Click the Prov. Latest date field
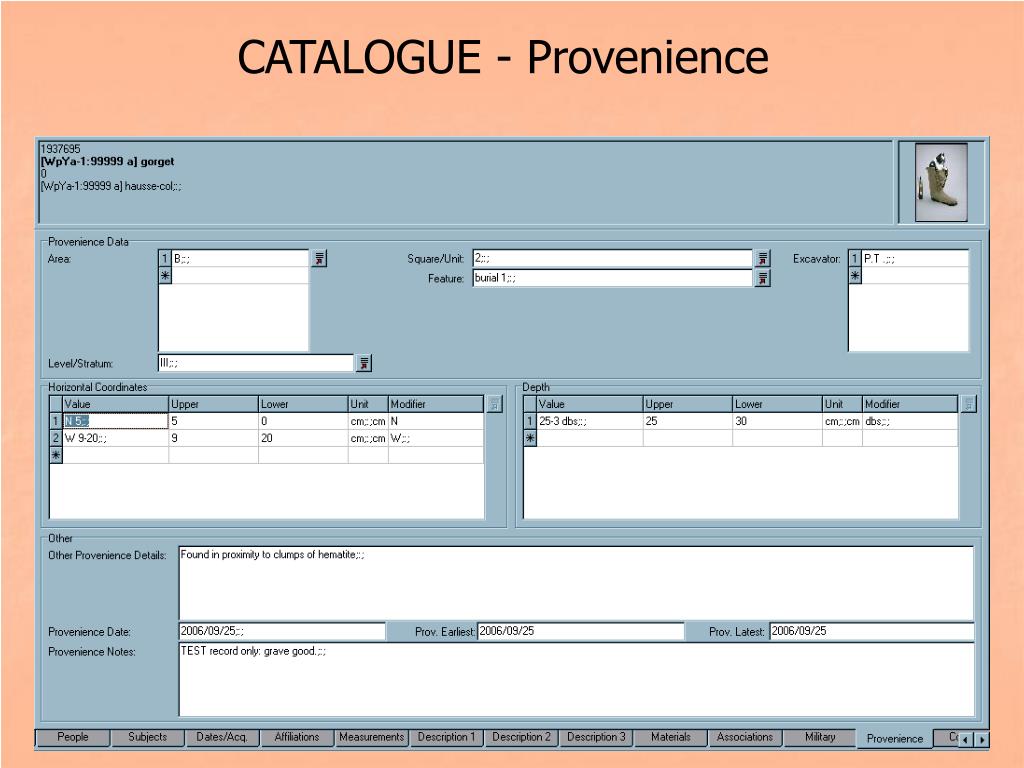The width and height of the screenshot is (1024, 768). [872, 632]
